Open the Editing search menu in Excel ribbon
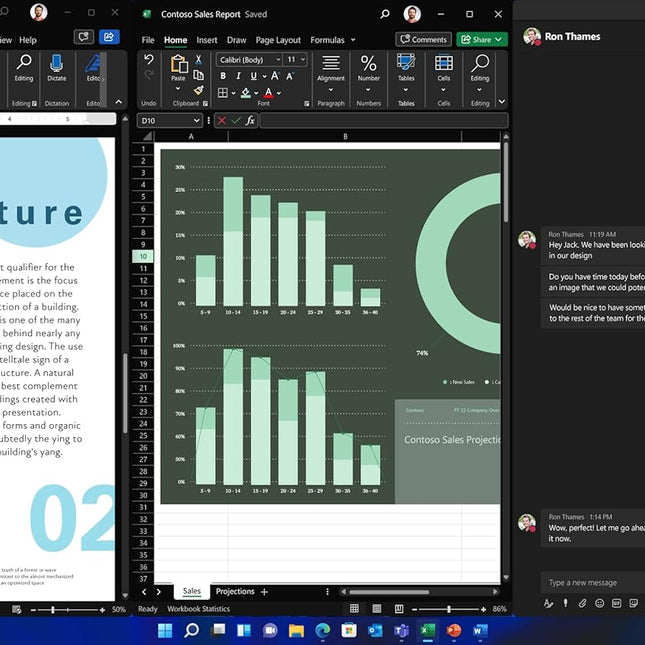645x645 pixels. click(x=480, y=74)
